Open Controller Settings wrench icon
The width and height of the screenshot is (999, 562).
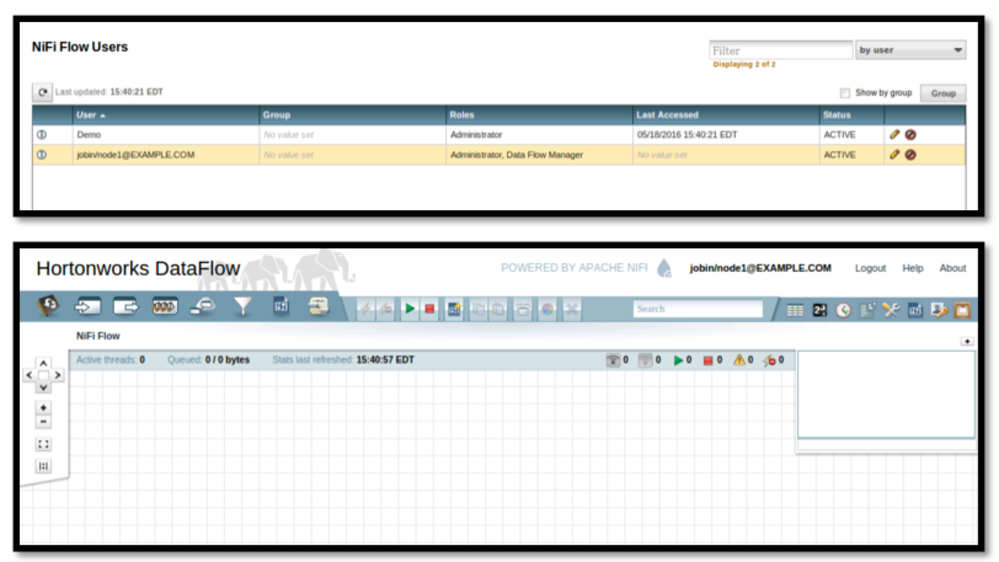[891, 310]
